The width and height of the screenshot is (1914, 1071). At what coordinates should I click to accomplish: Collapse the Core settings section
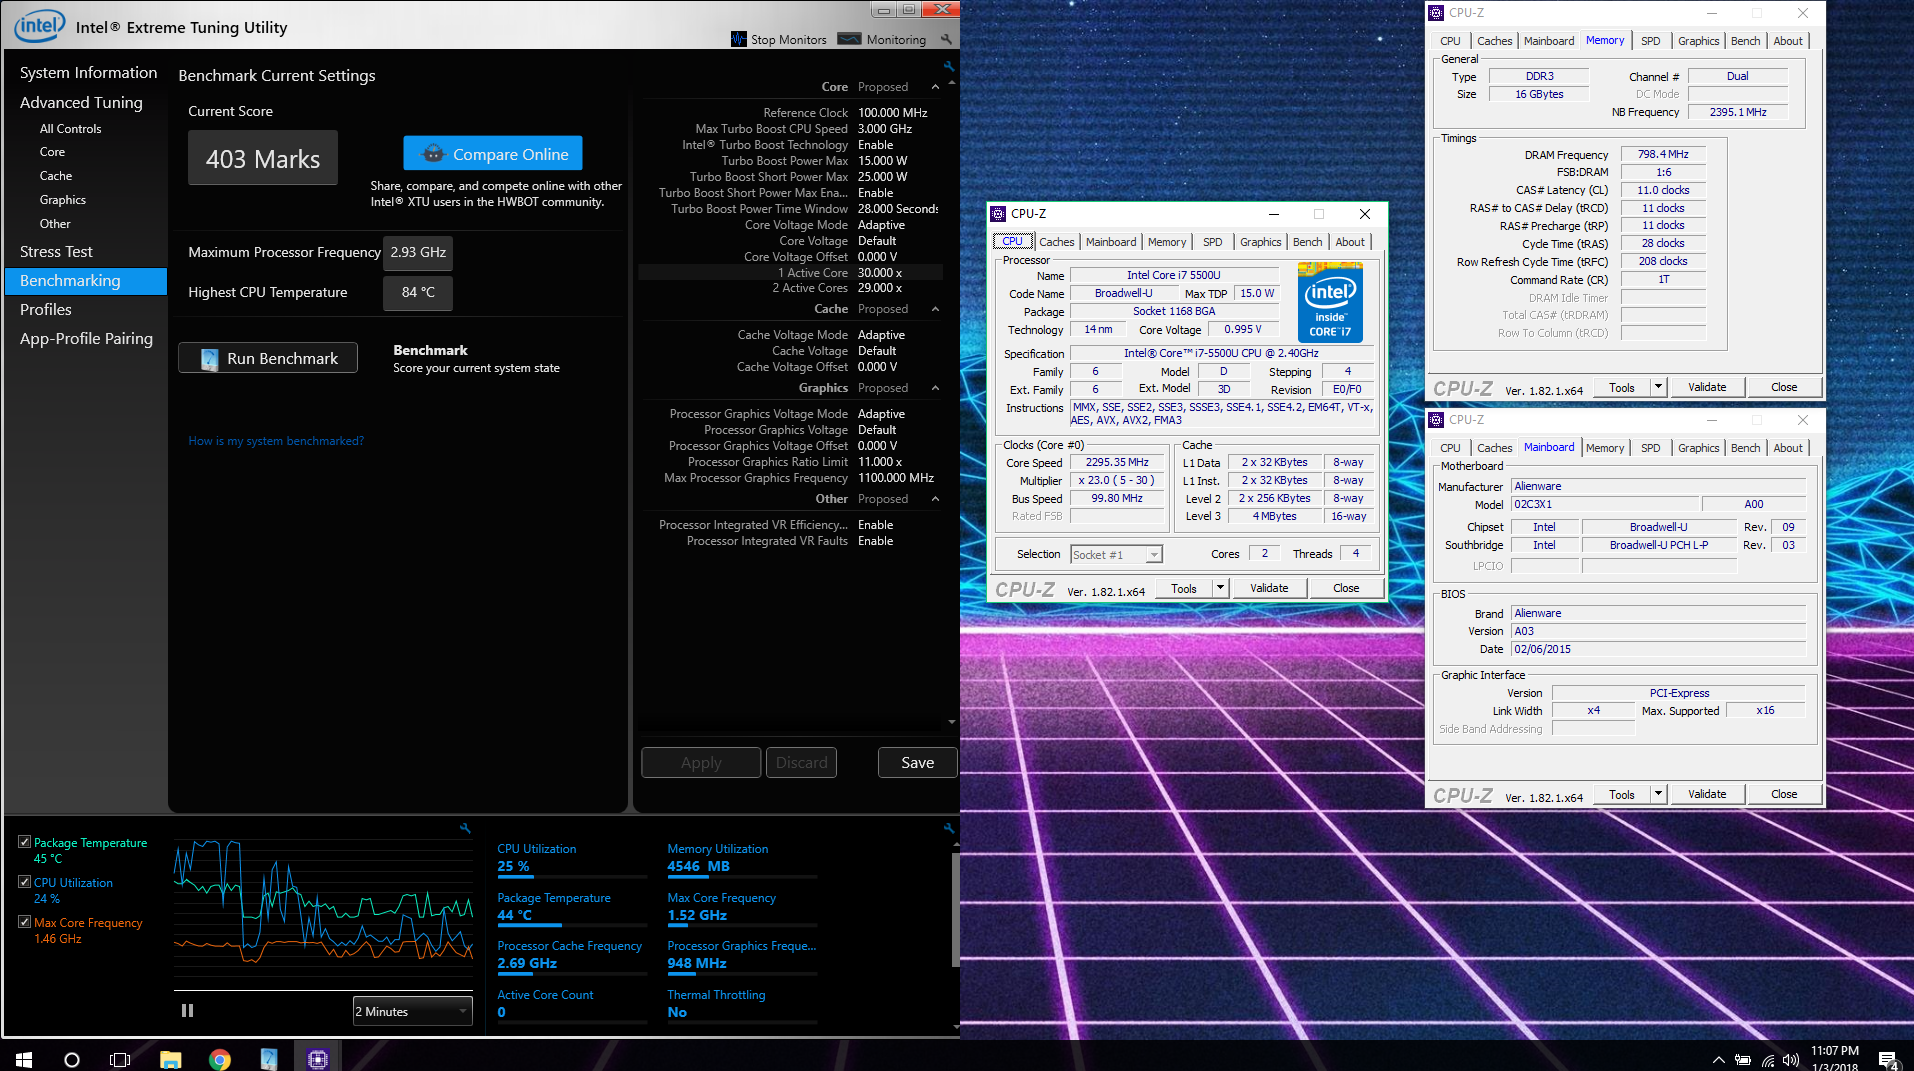pos(935,87)
